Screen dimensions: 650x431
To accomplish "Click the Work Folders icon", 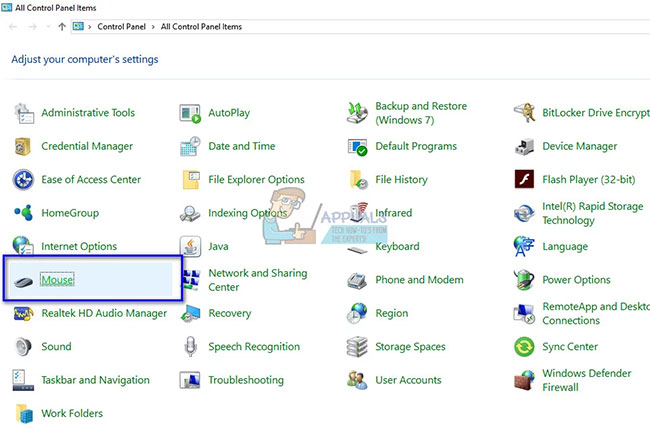I will (24, 414).
